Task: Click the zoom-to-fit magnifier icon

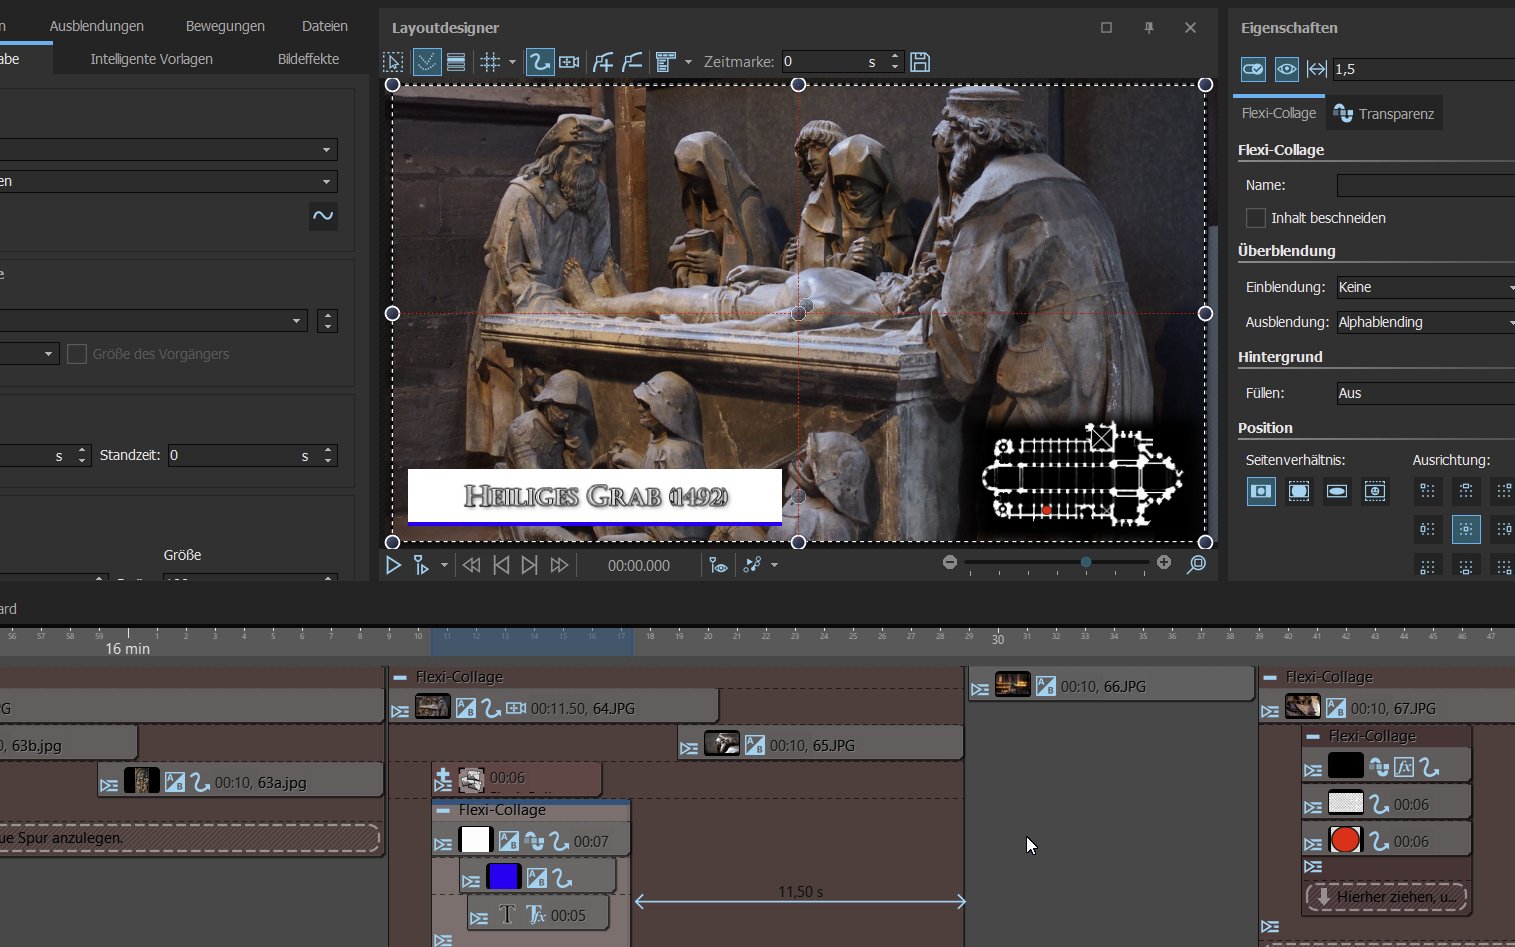Action: 1196,565
